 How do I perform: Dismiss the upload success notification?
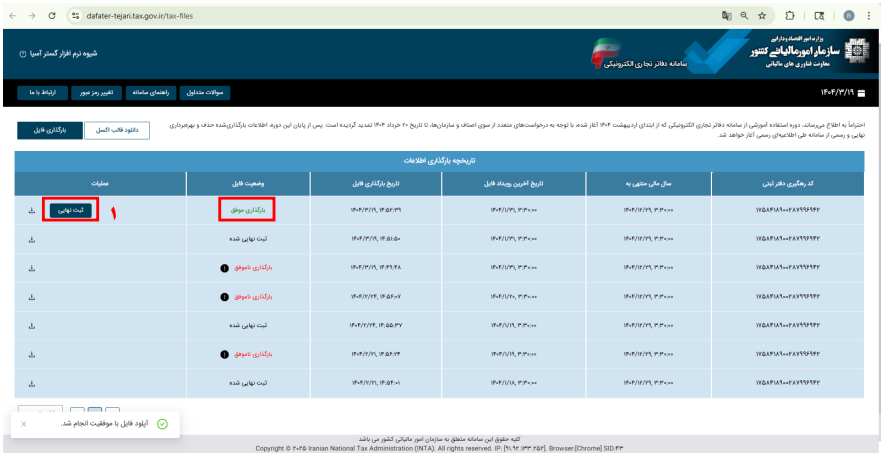click(x=23, y=424)
